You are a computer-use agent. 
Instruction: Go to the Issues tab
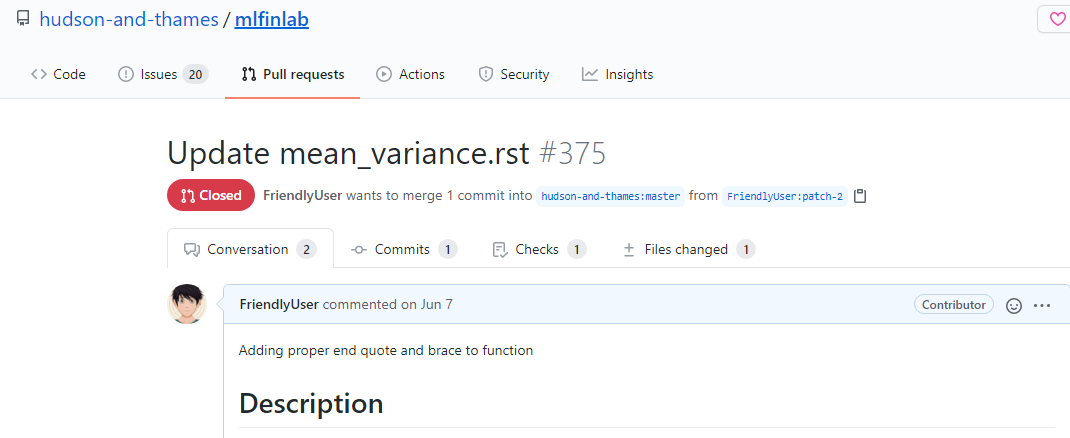pos(162,74)
